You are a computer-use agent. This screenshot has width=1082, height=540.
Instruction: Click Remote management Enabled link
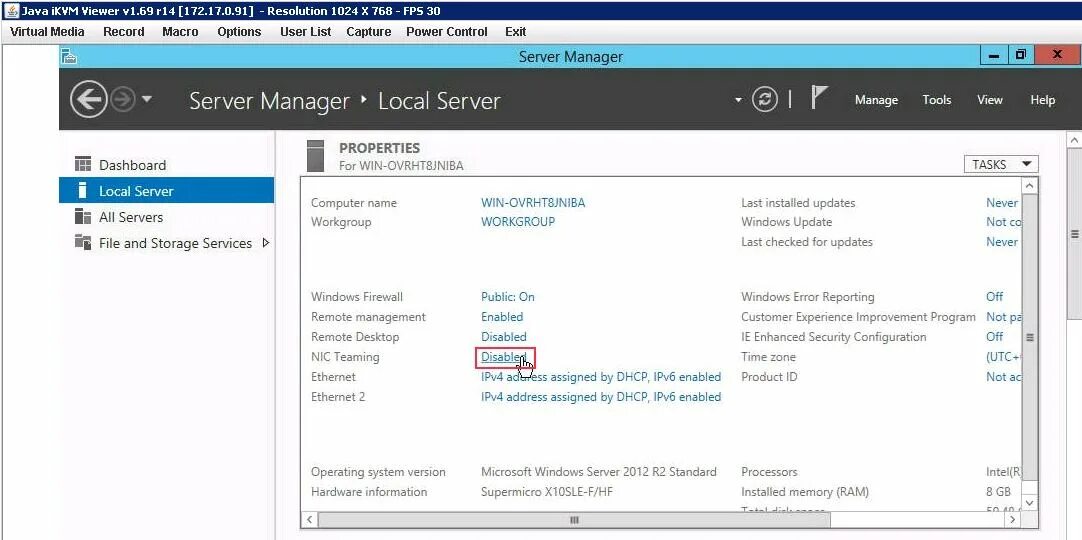[502, 317]
